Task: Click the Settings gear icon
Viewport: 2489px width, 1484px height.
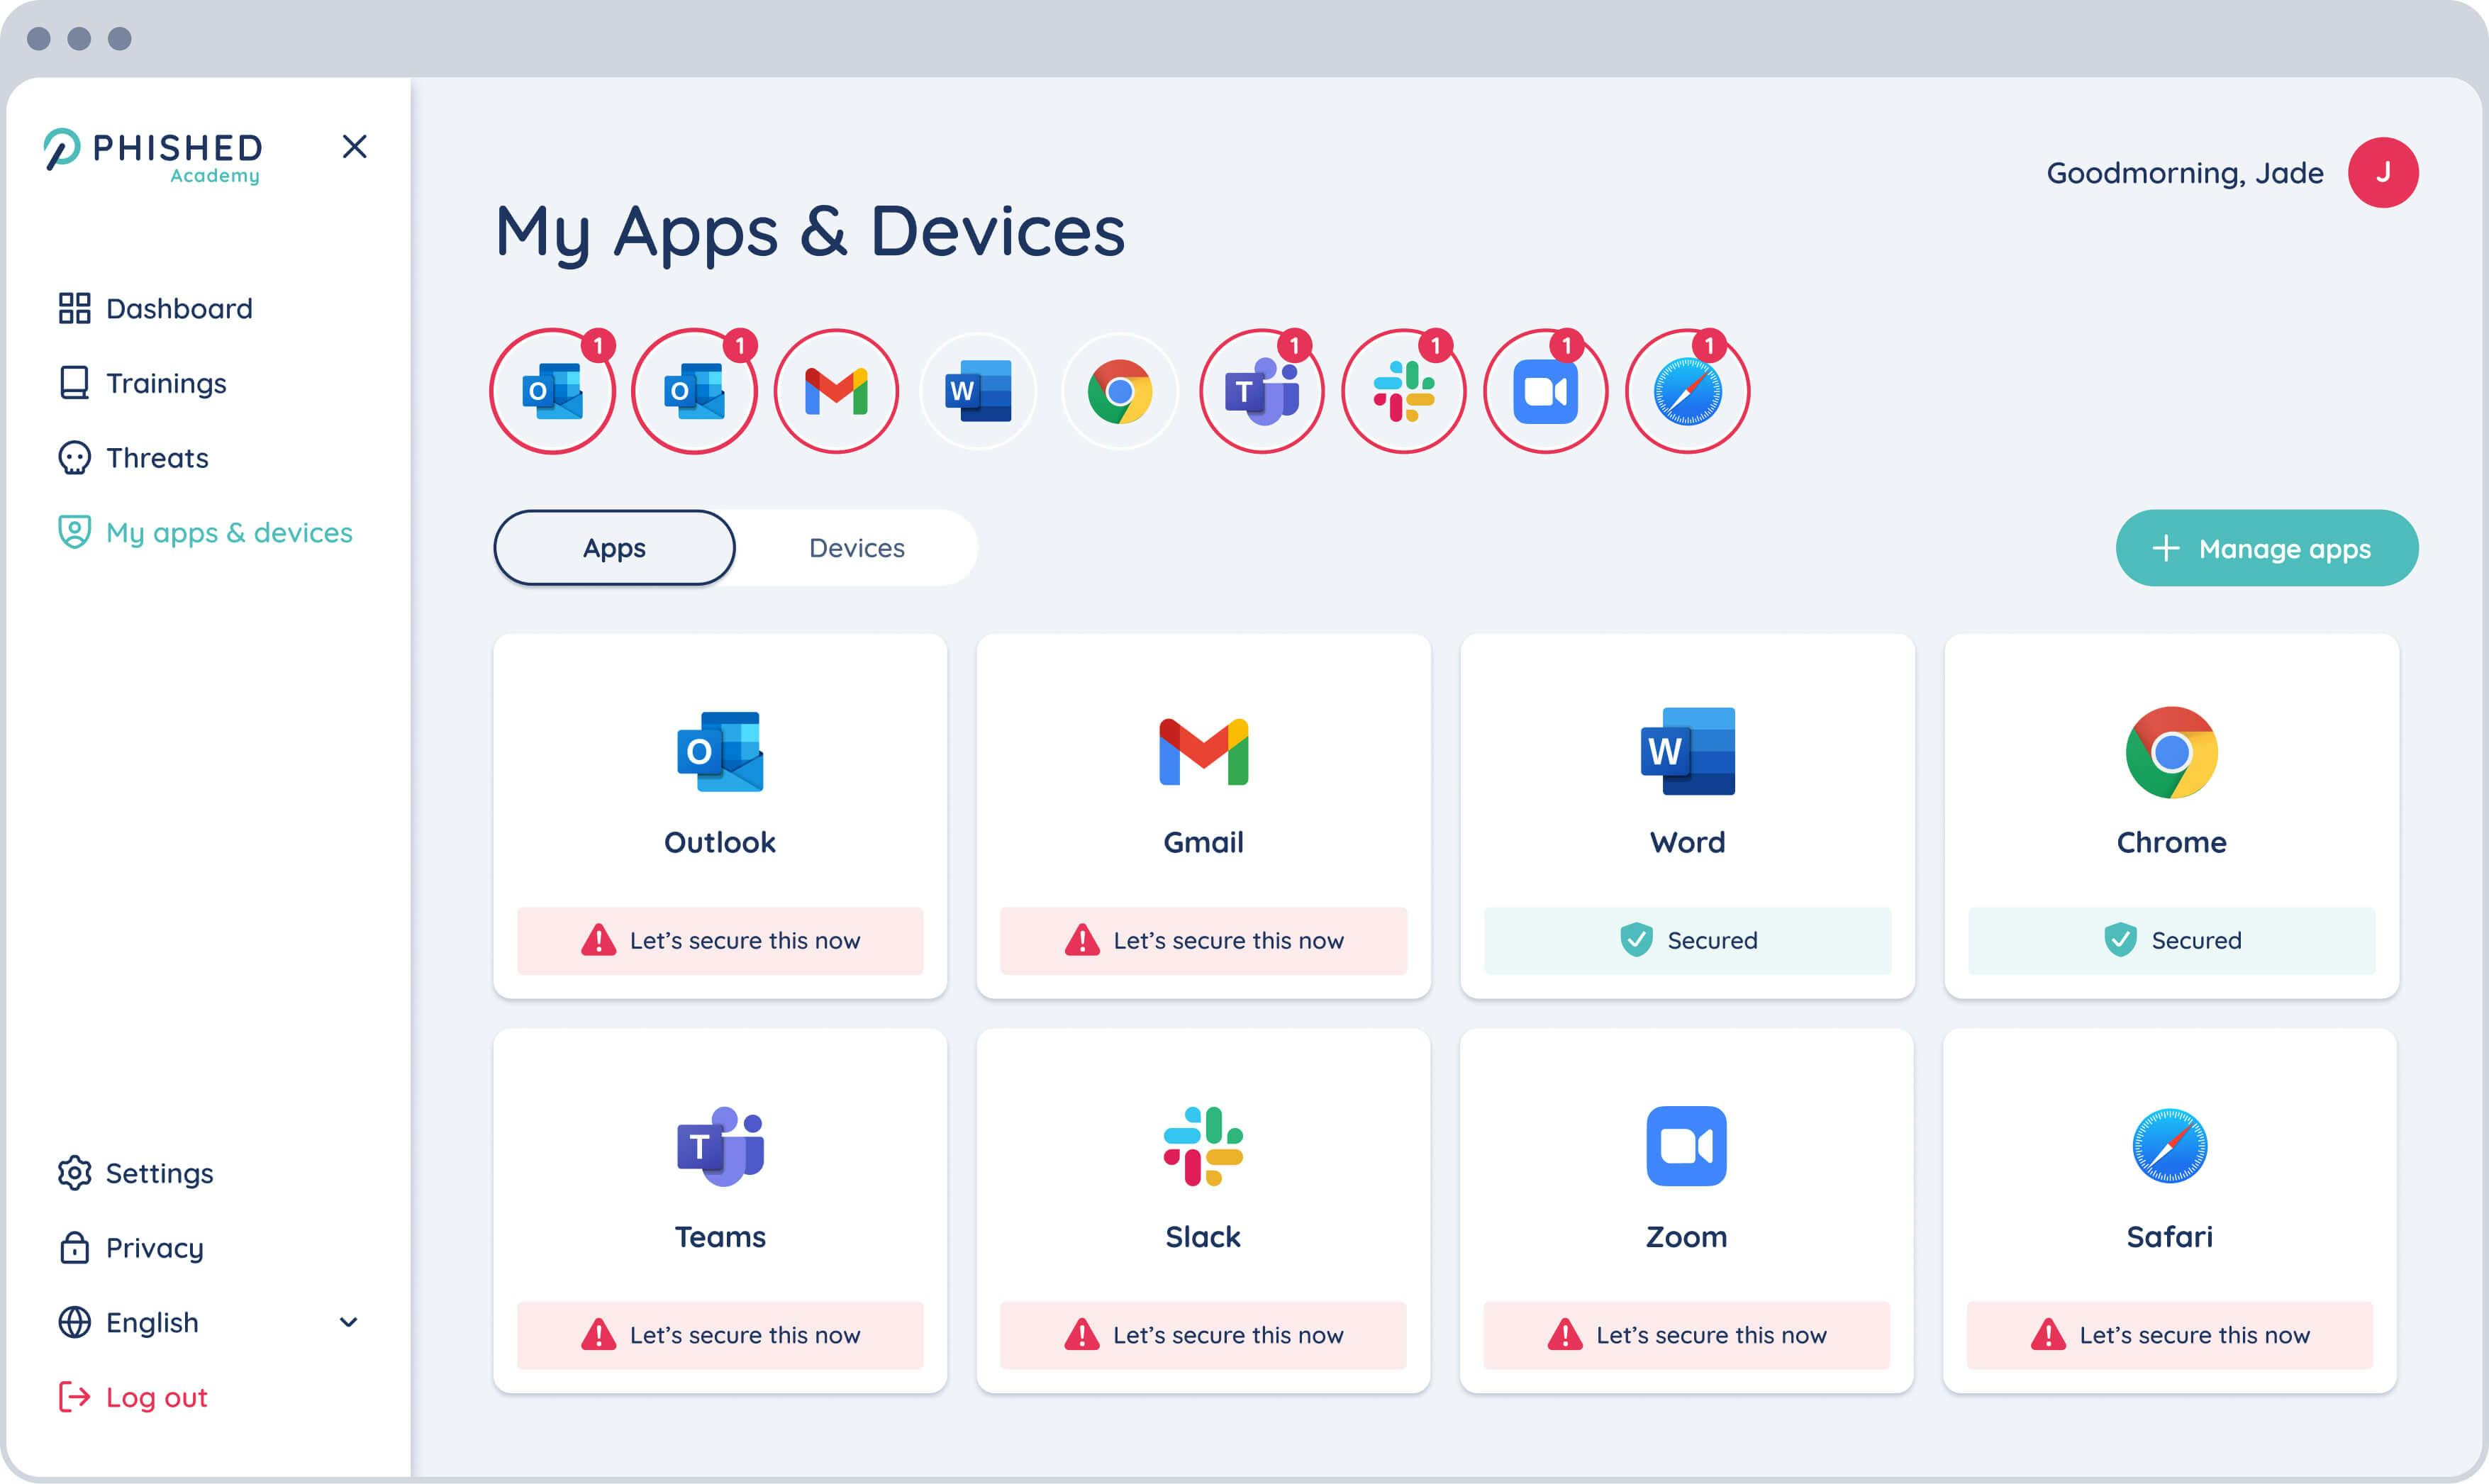Action: [74, 1173]
